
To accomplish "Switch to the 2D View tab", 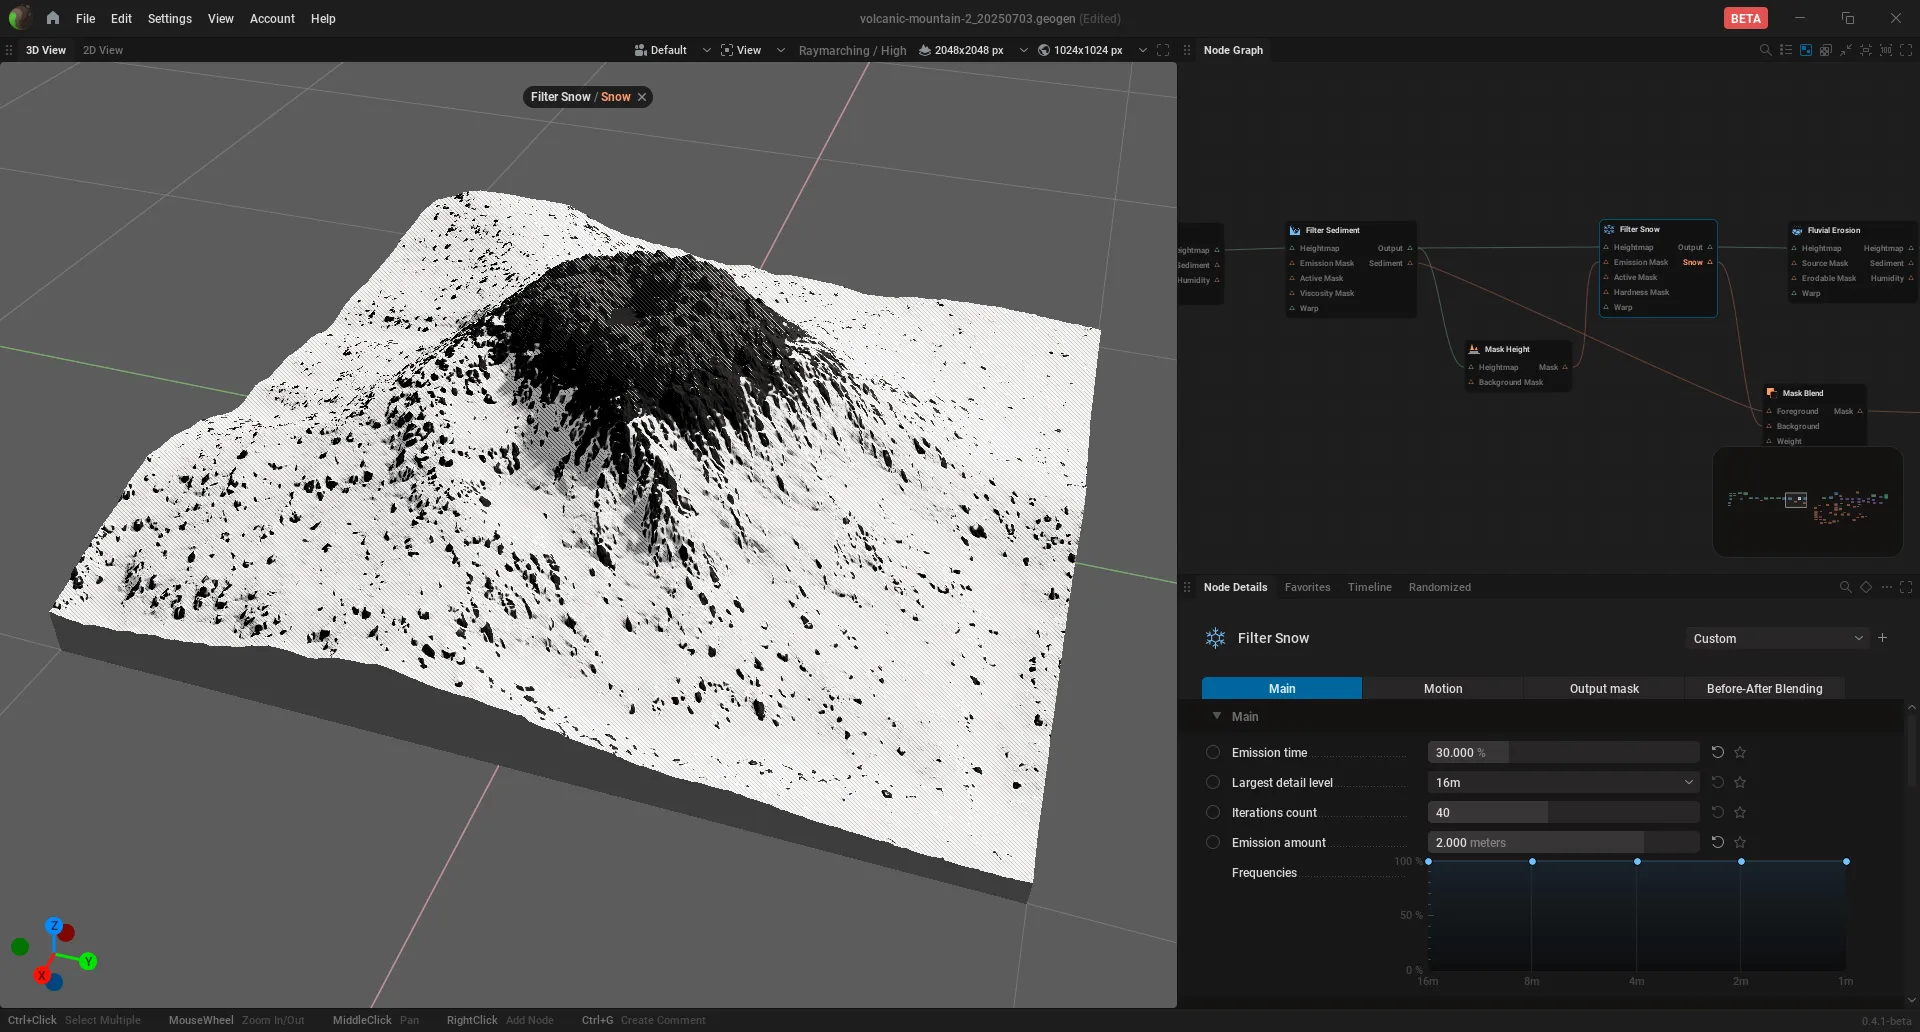I will coord(103,50).
